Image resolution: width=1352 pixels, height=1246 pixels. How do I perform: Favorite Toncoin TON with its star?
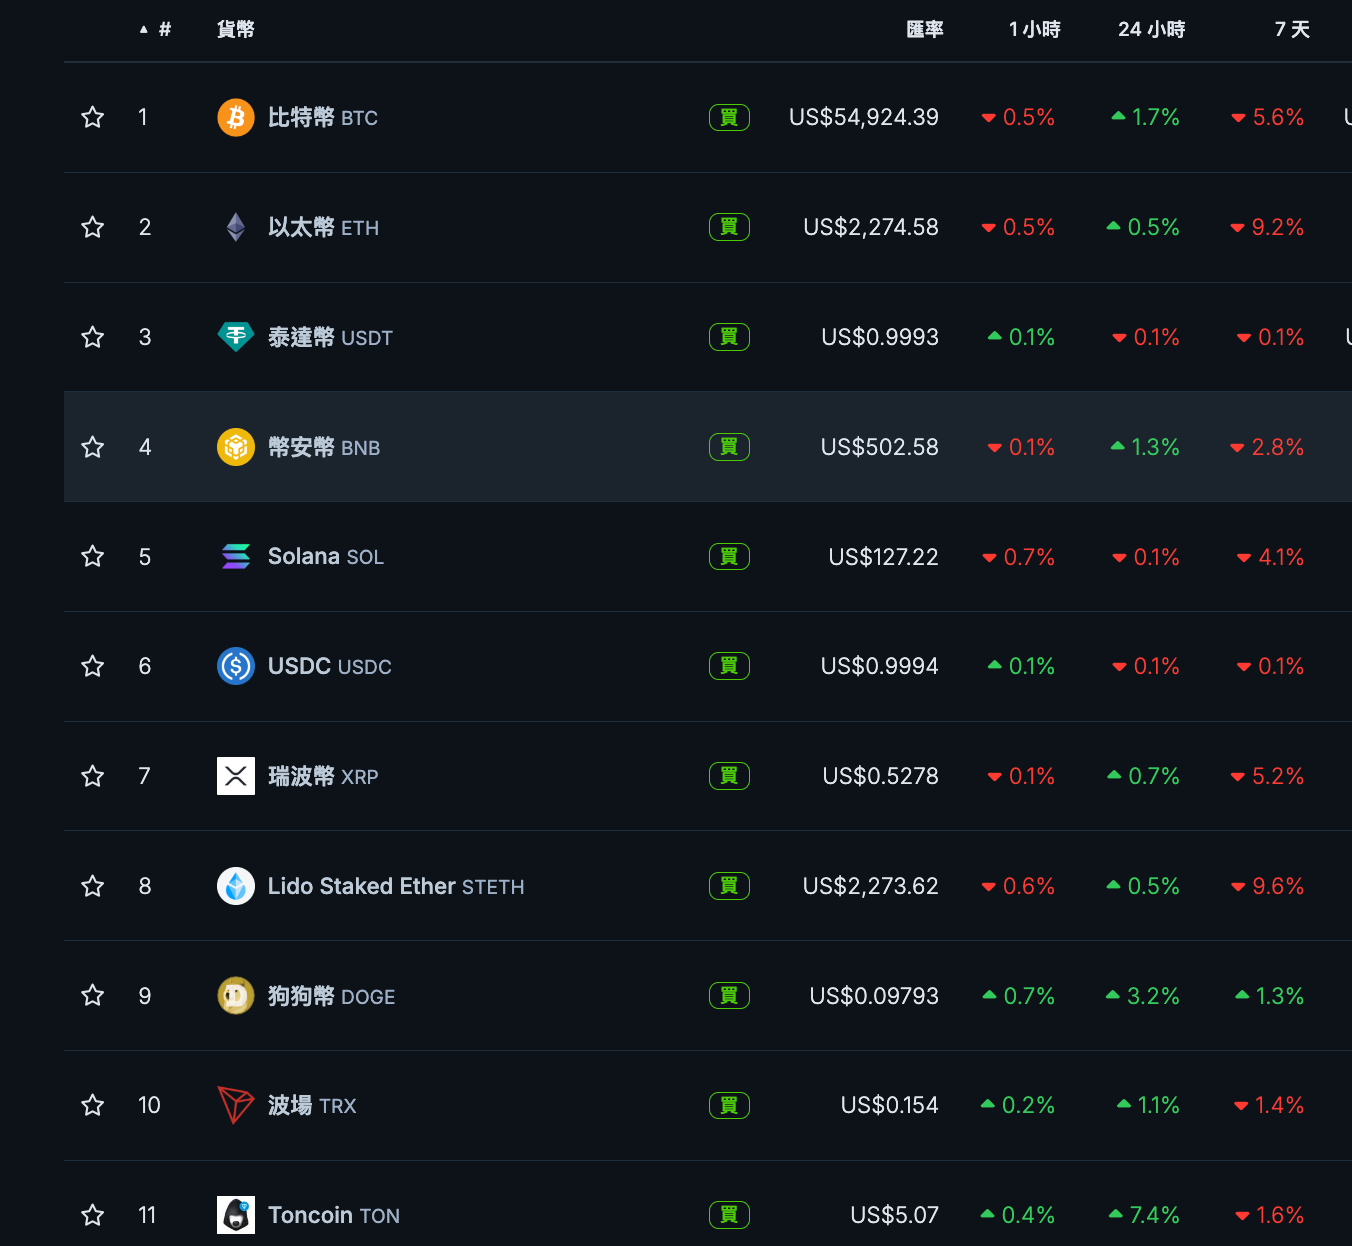coord(93,1215)
